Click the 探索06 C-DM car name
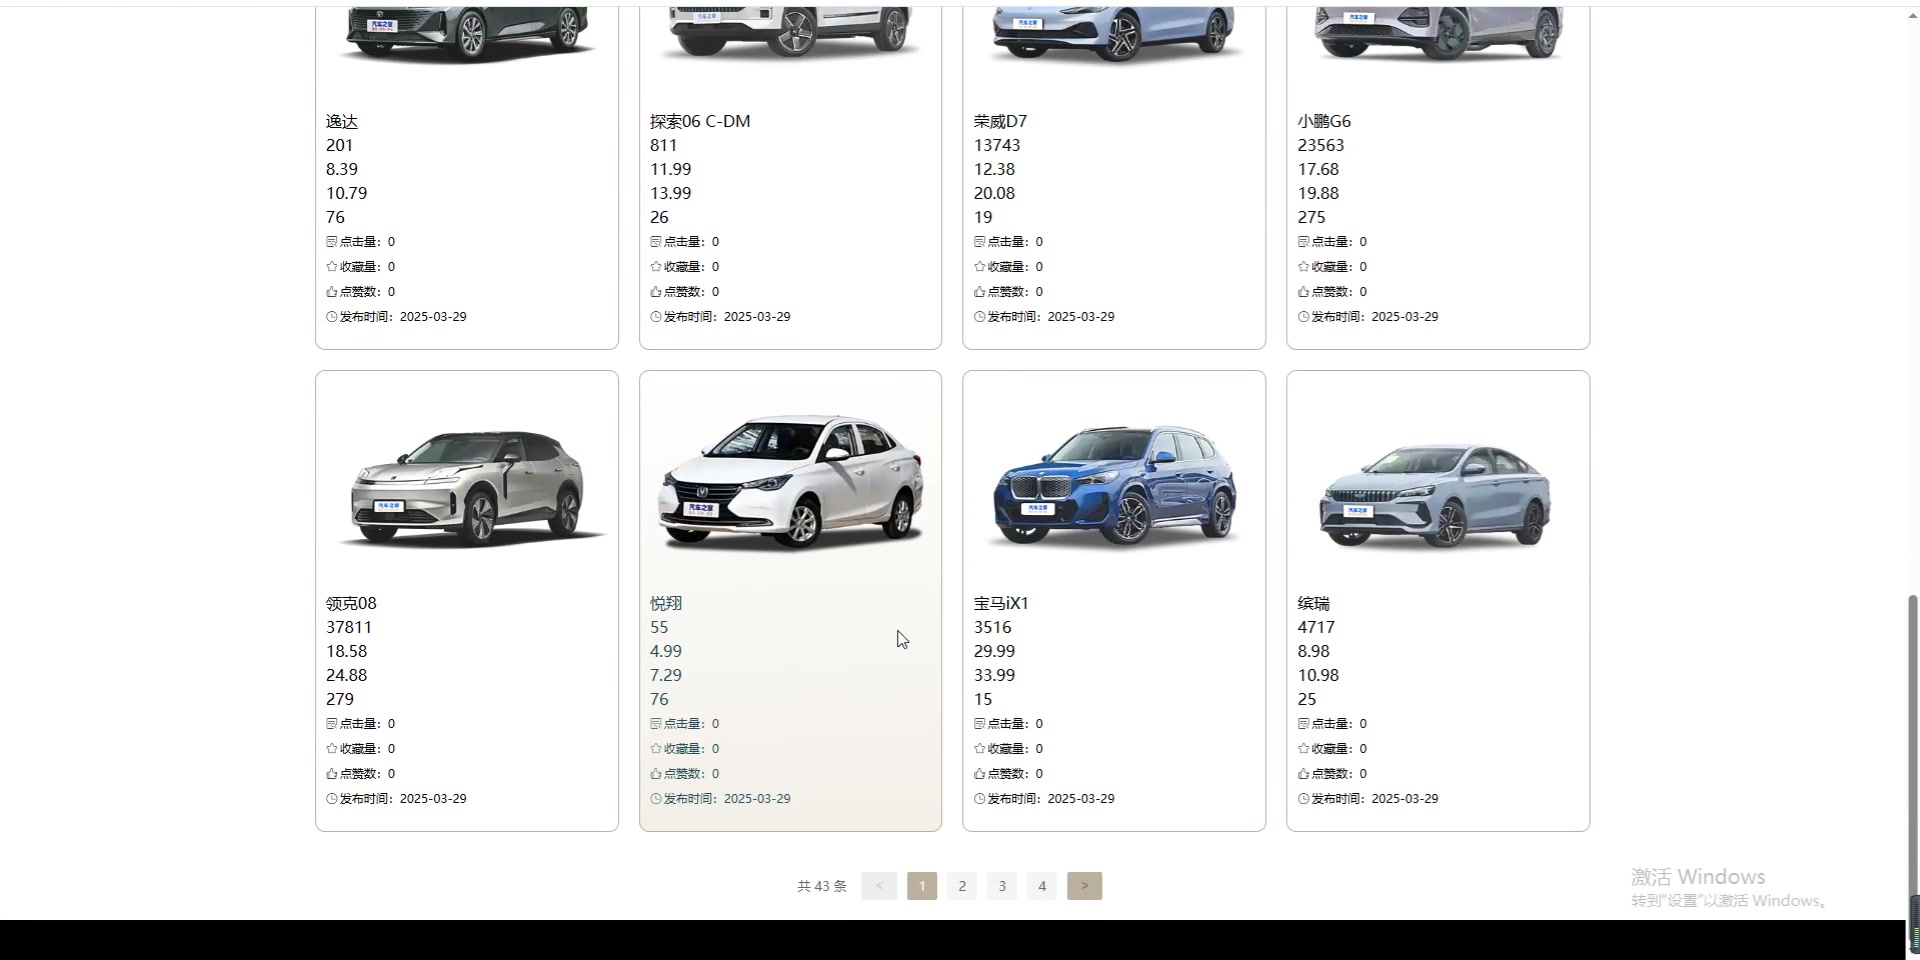This screenshot has width=1920, height=960. [x=700, y=121]
